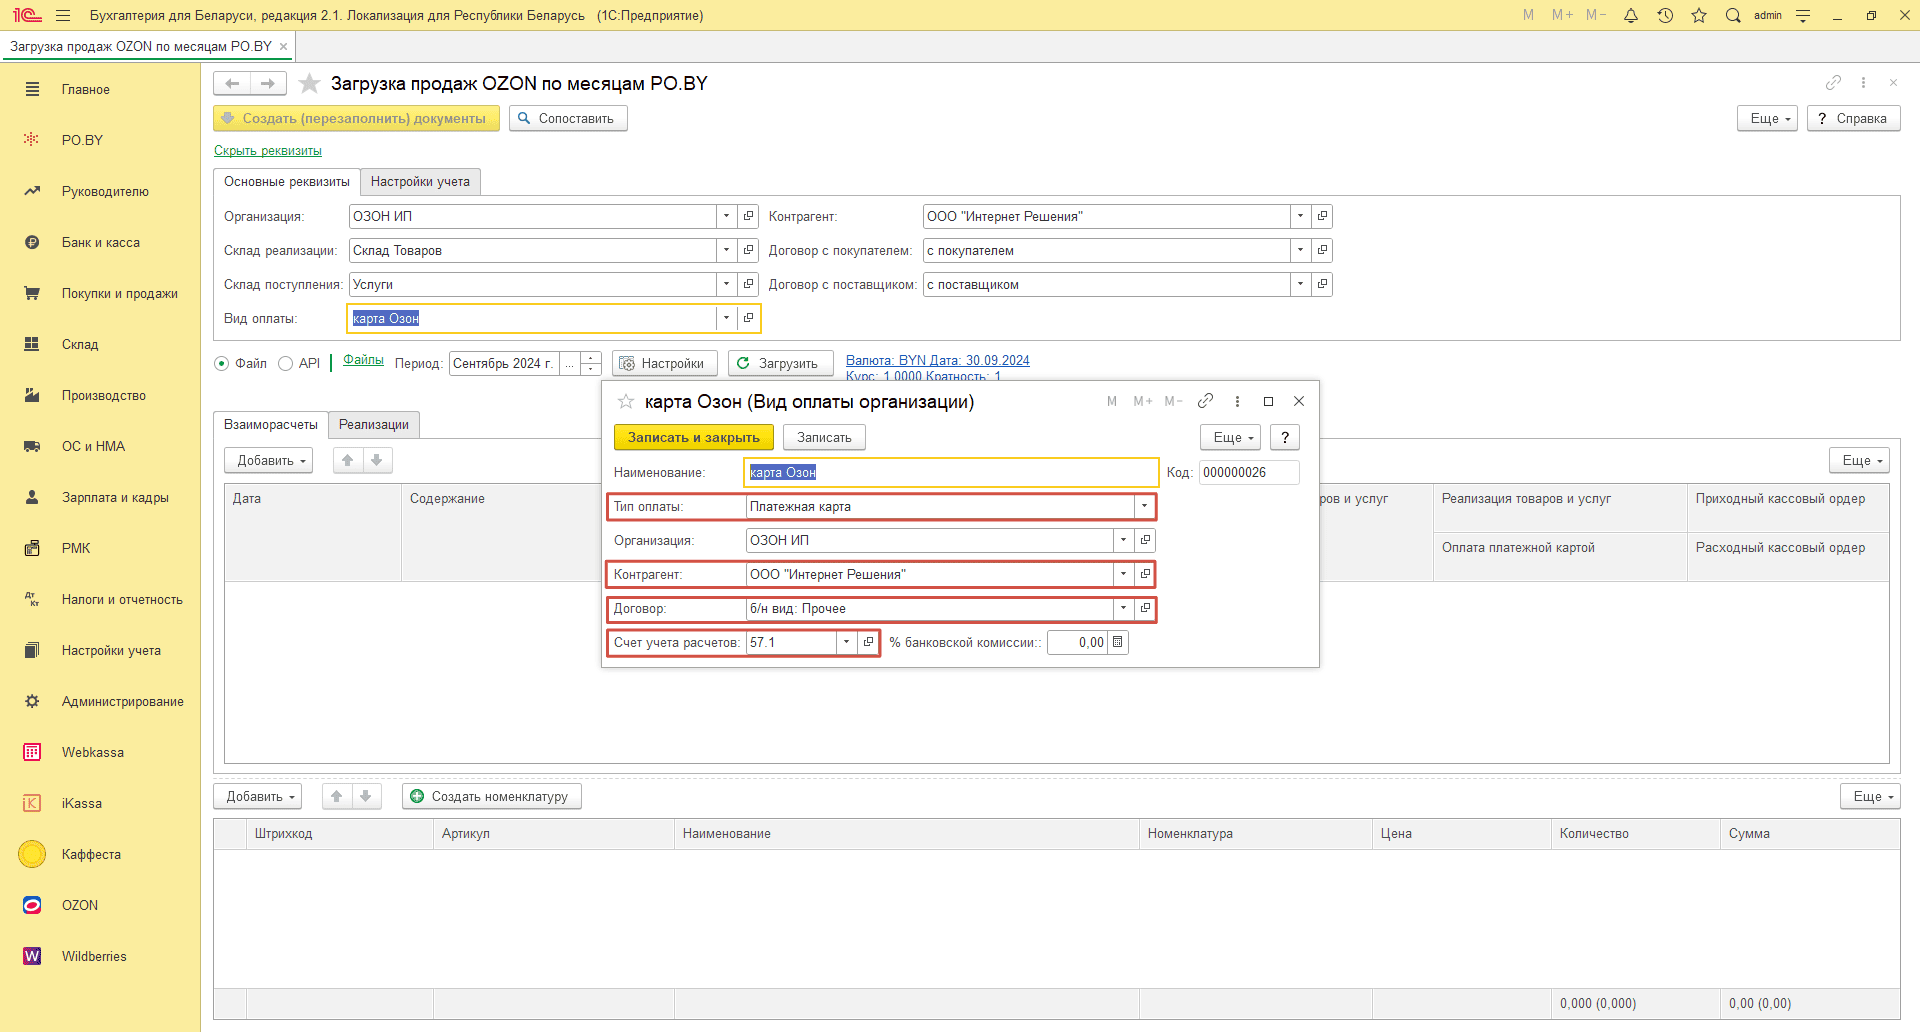The width and height of the screenshot is (1920, 1032).
Task: Close the Загрузка продаж OZON tab
Action: click(283, 46)
